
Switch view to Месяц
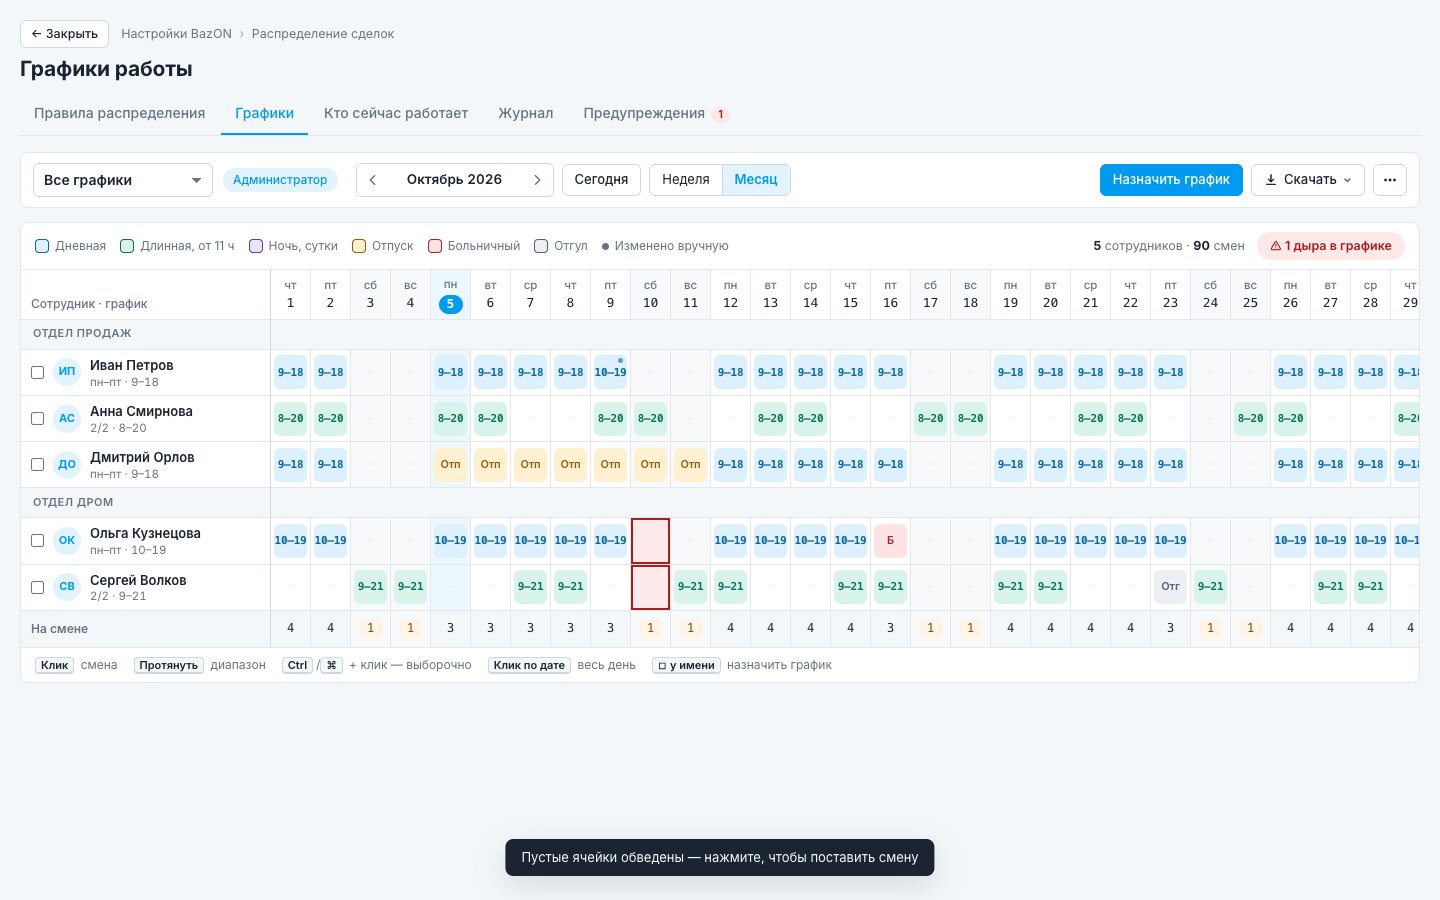click(756, 180)
